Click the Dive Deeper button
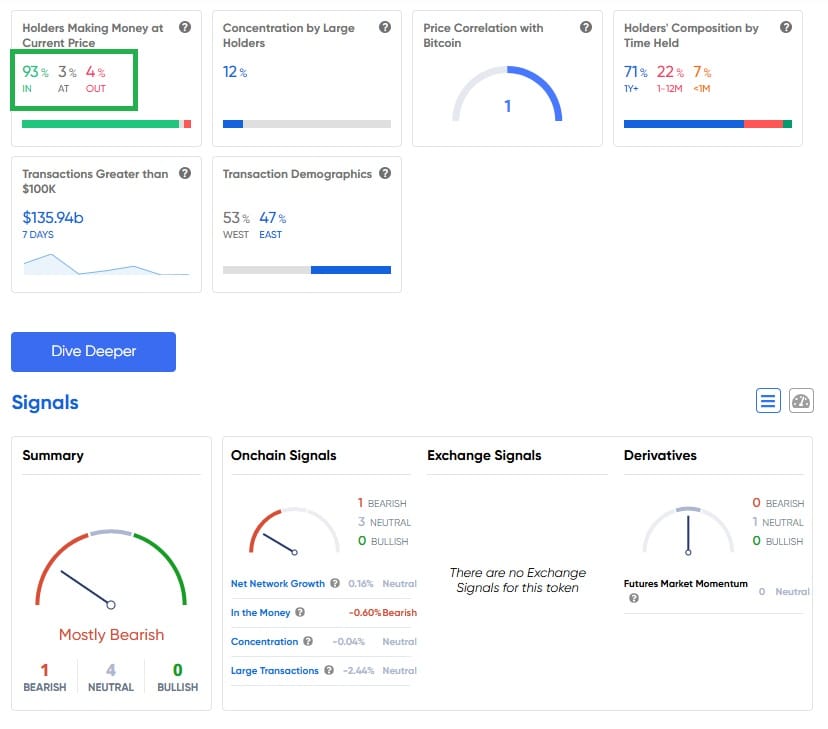828x729 pixels. 93,352
